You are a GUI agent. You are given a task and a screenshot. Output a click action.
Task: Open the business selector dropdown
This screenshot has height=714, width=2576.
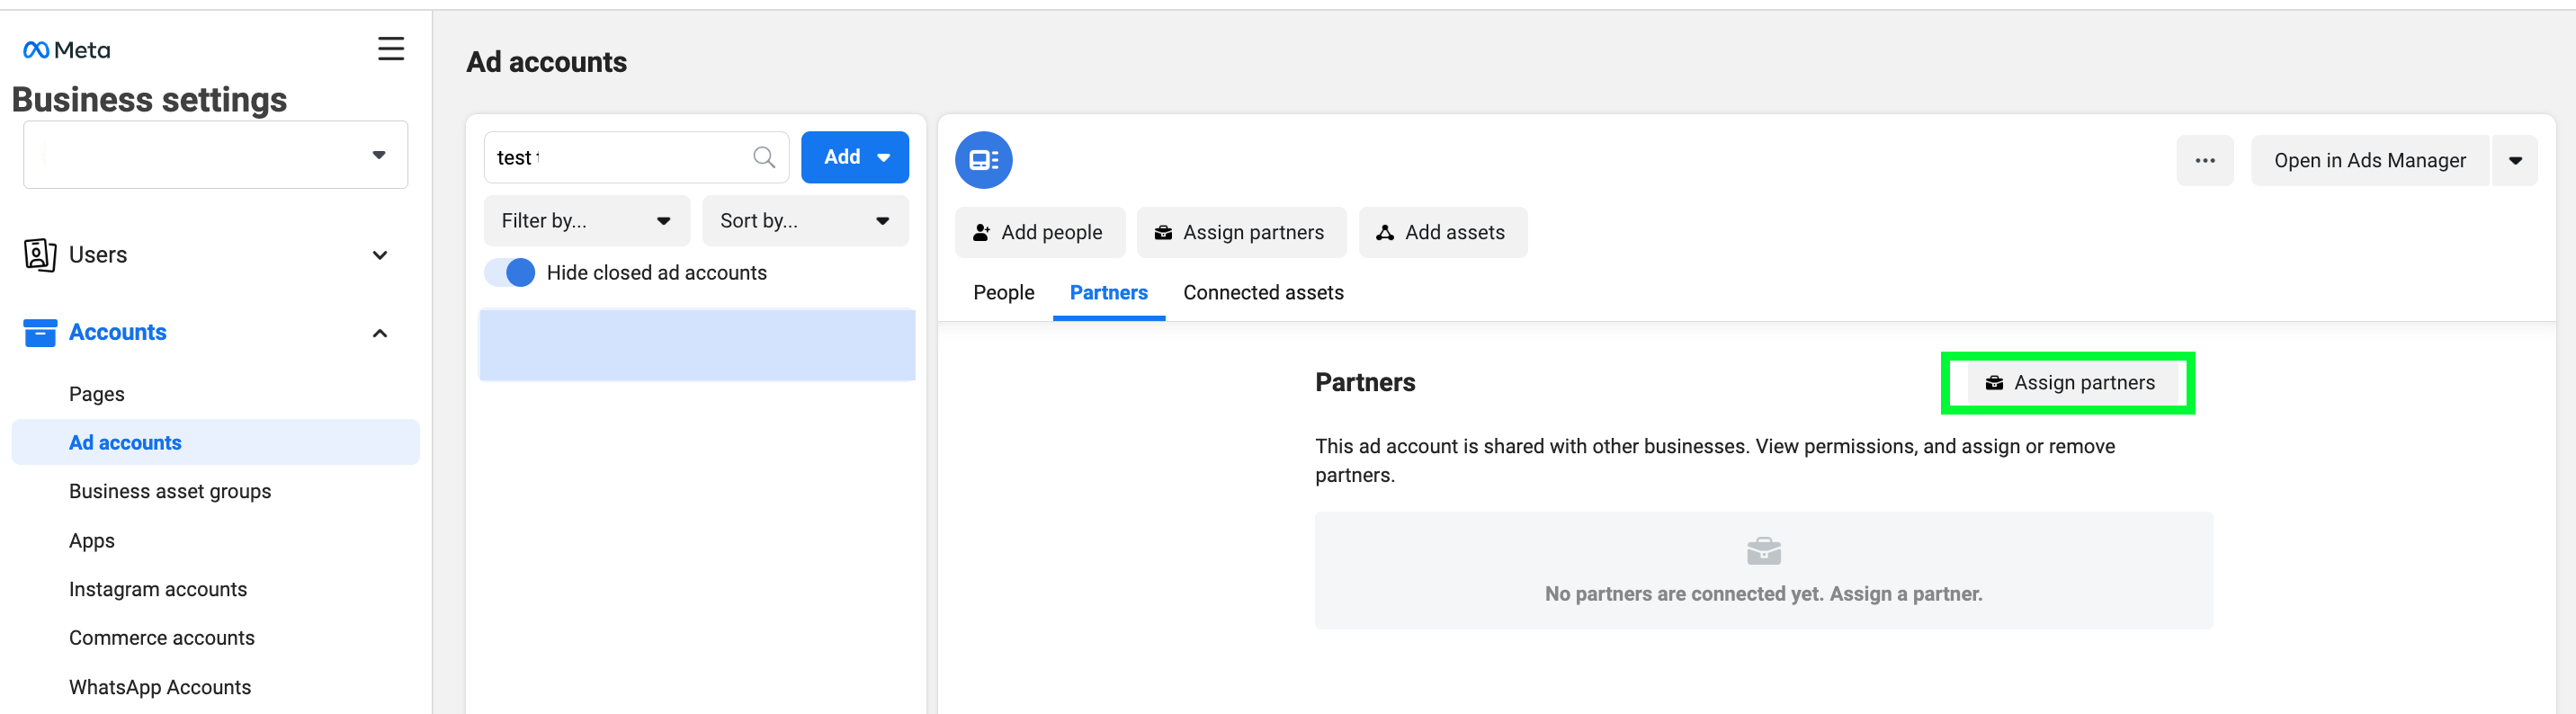pyautogui.click(x=216, y=155)
